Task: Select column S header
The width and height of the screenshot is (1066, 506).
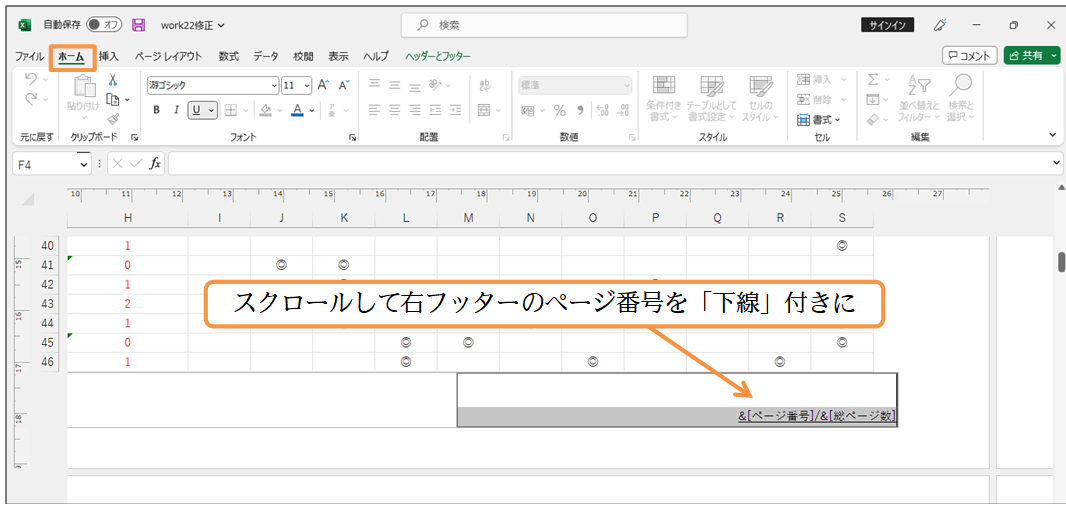Action: click(842, 218)
